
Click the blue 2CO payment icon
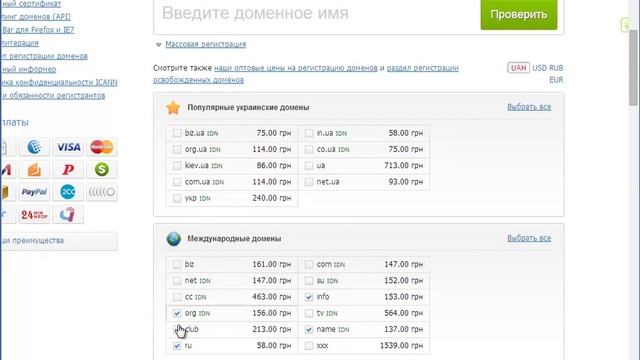[x=68, y=192]
